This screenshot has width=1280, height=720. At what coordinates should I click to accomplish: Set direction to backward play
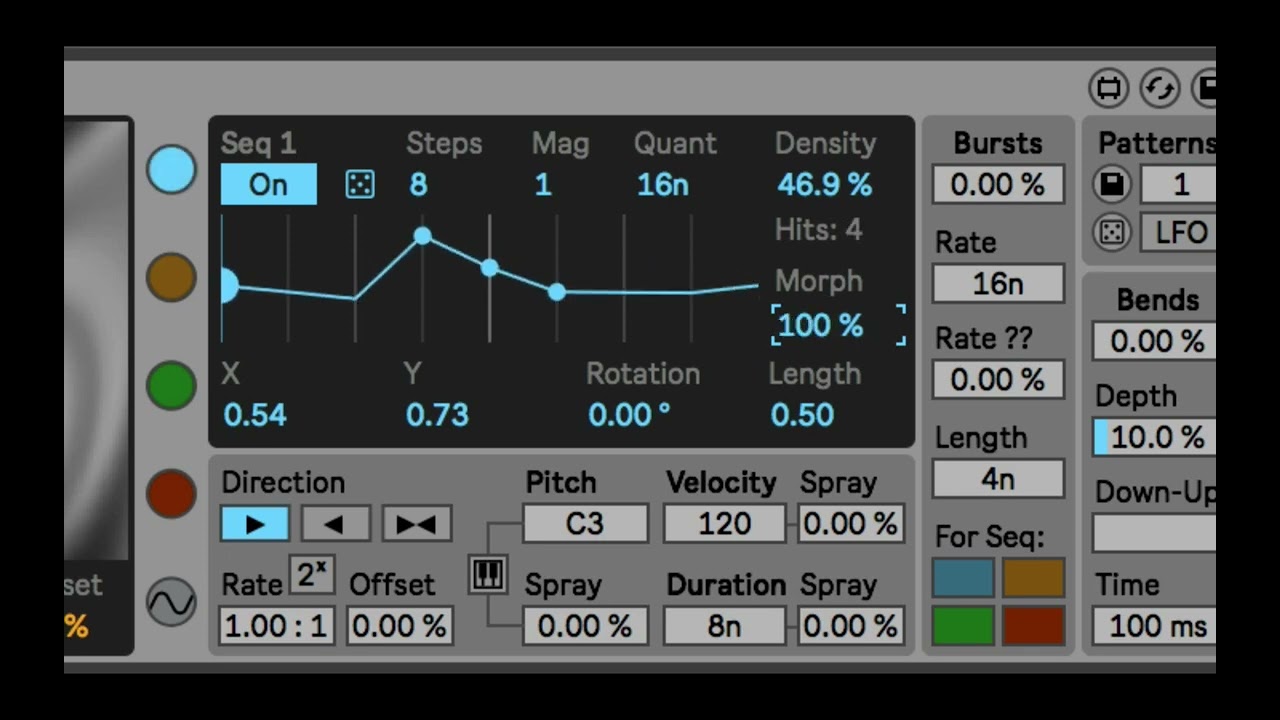(x=336, y=524)
